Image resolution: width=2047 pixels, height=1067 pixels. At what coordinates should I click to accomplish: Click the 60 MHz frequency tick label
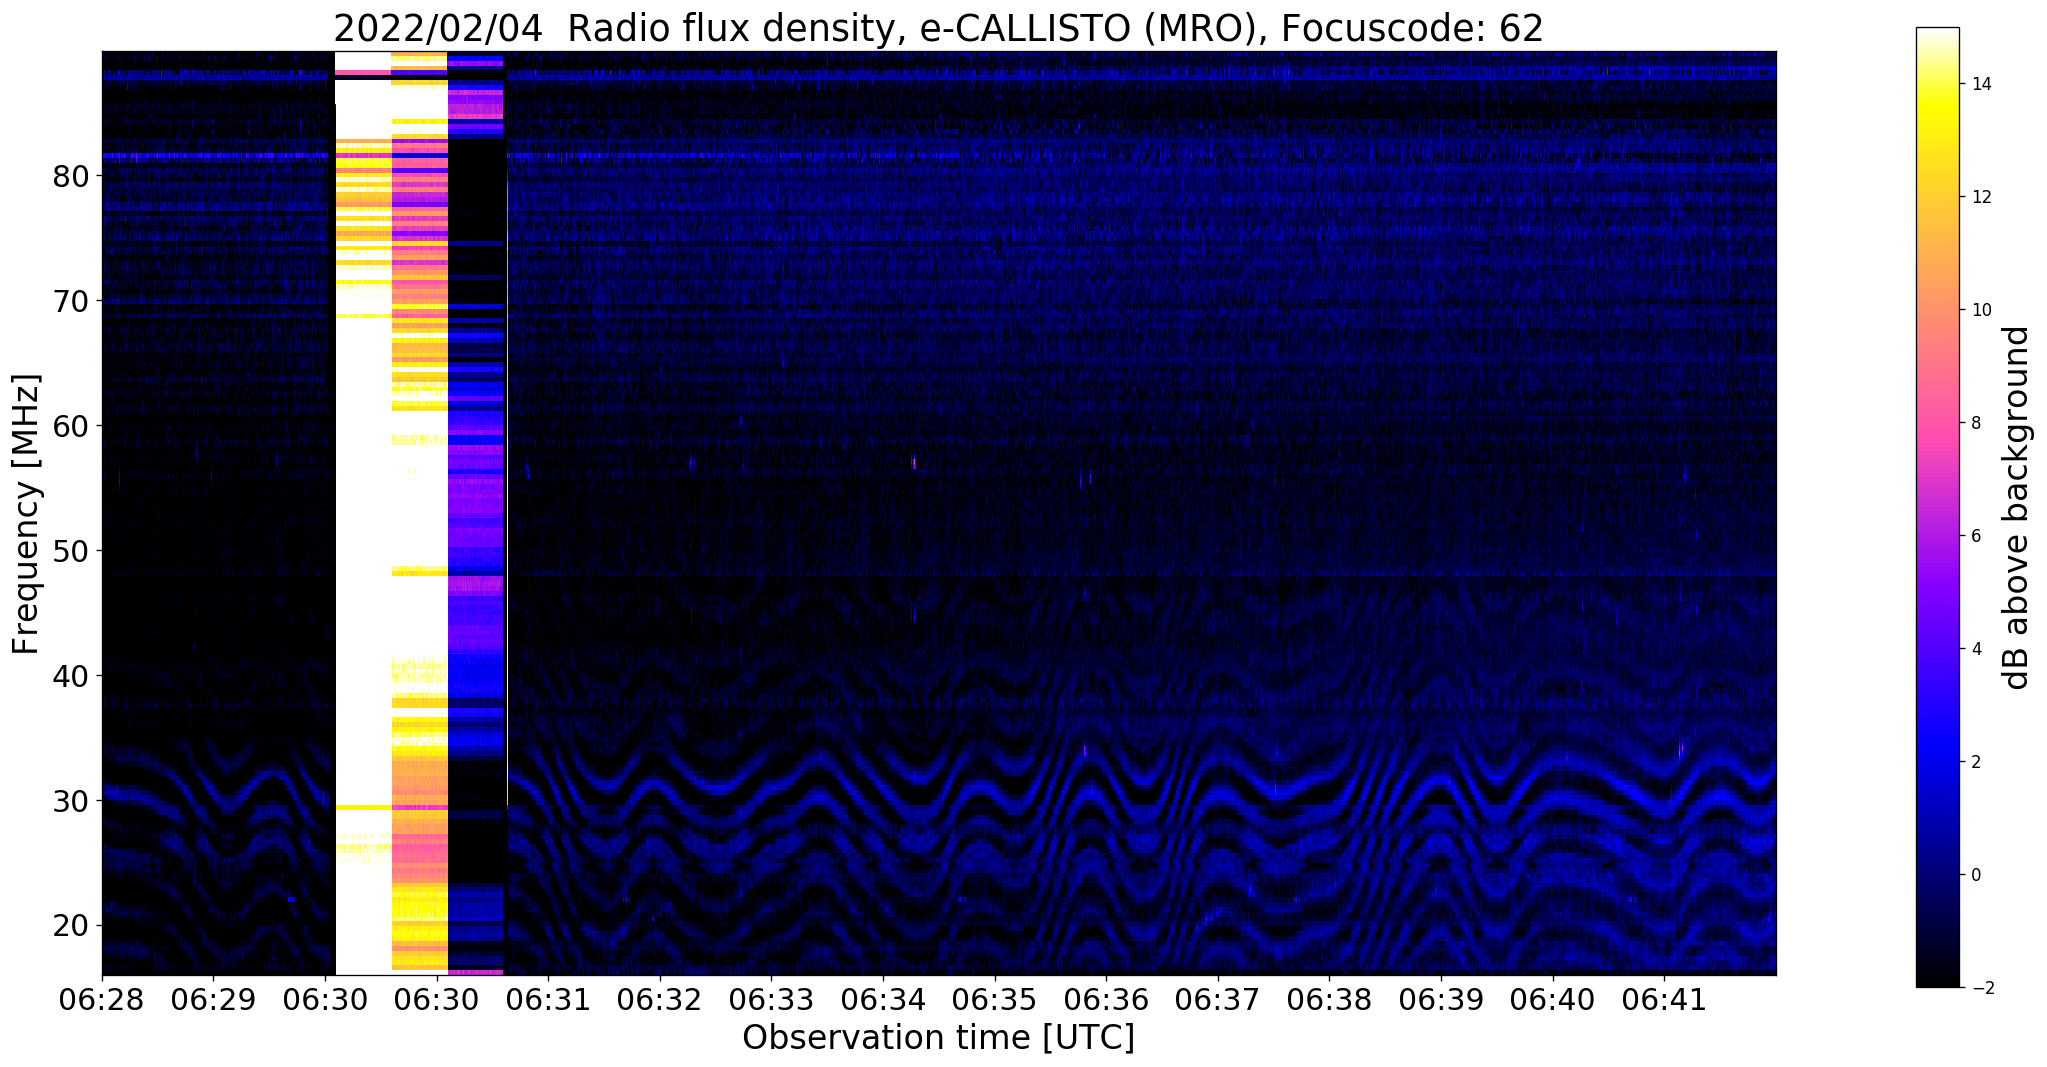pyautogui.click(x=71, y=426)
